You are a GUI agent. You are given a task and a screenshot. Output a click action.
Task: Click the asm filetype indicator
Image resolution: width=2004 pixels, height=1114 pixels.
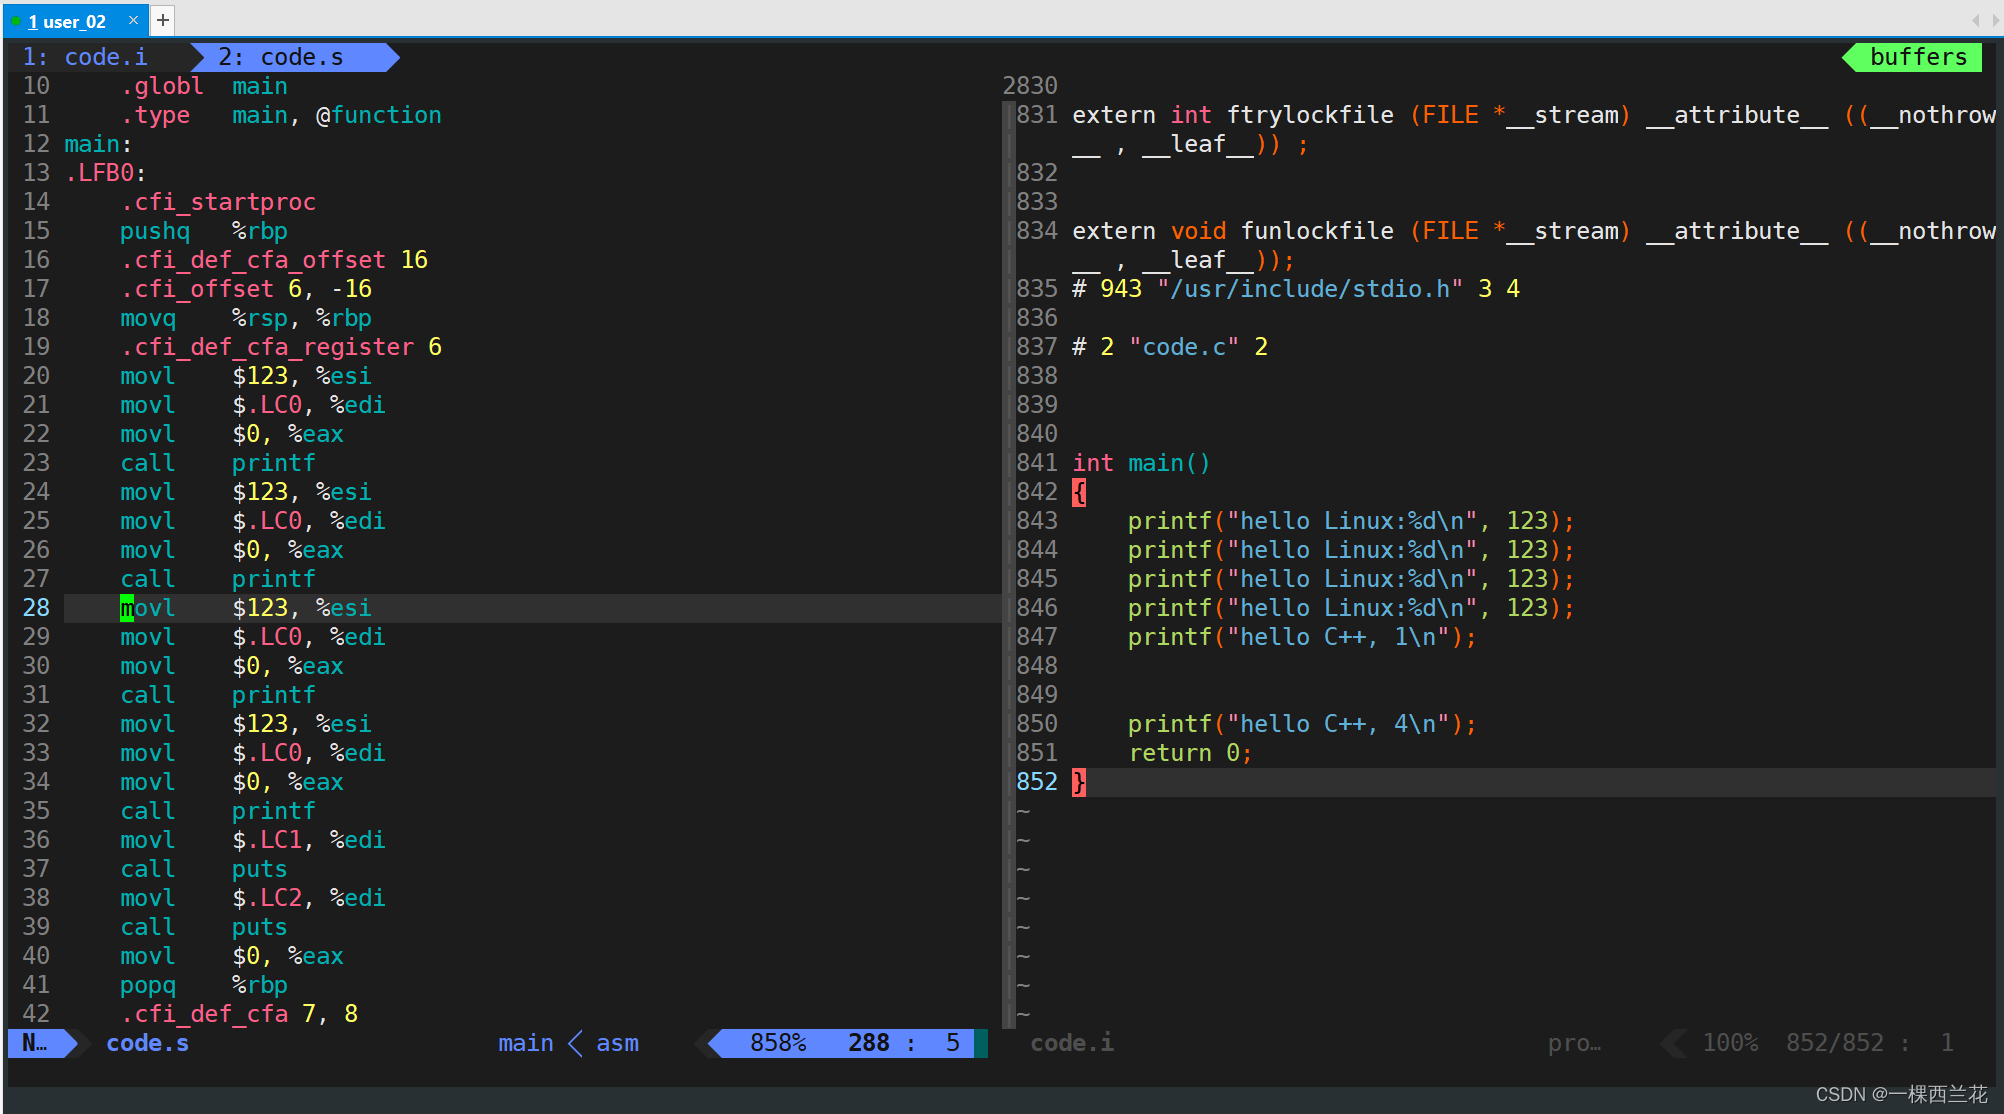coord(617,1043)
